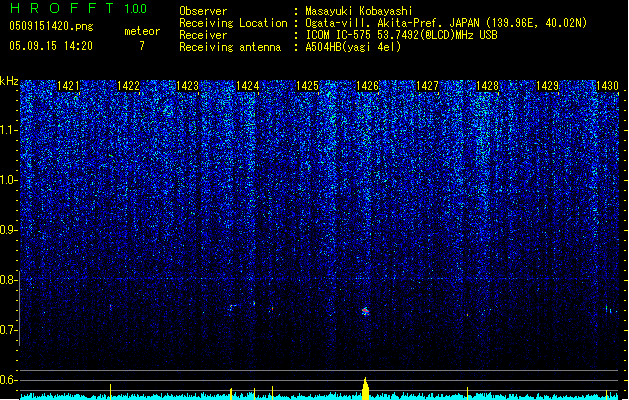Click the Receiver label
Viewport: 629px width, 400px height.
point(203,35)
